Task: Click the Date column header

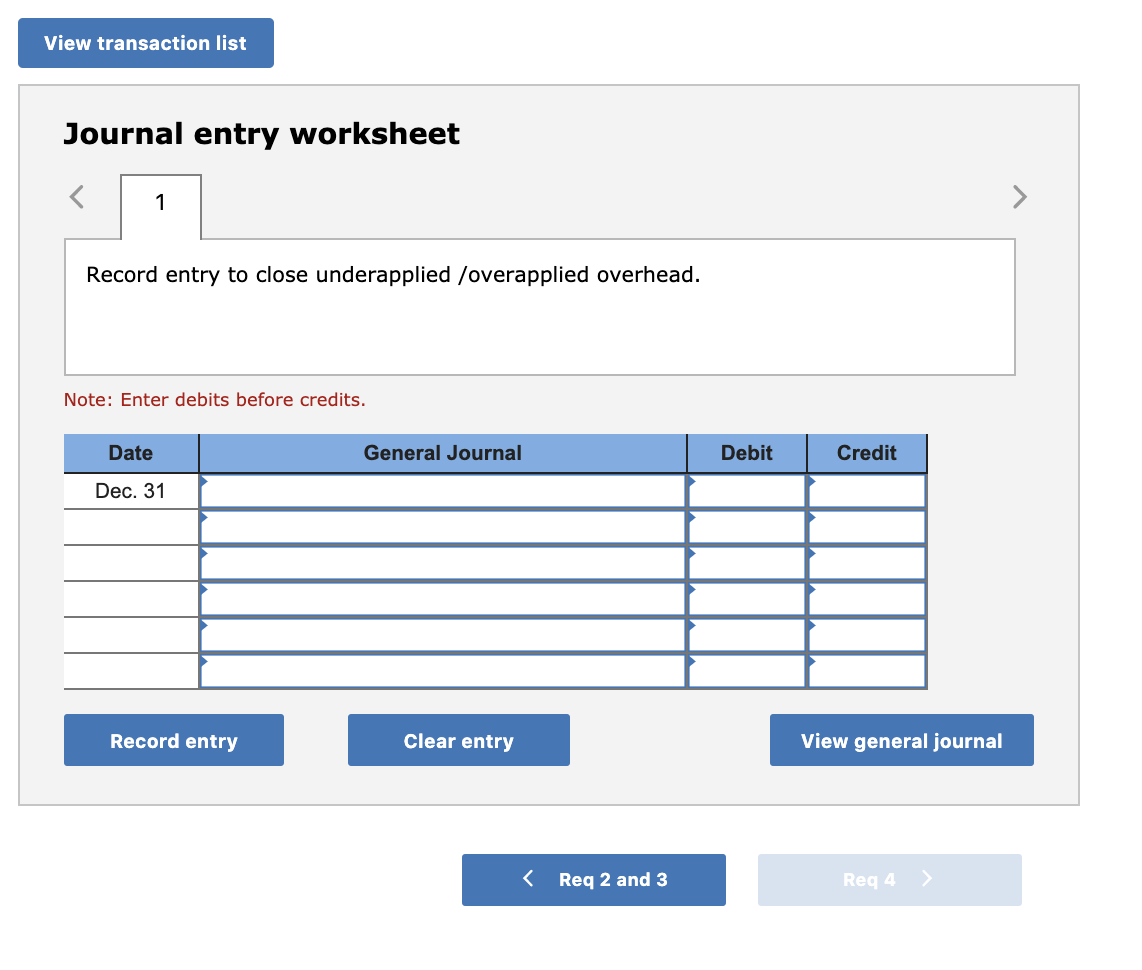Action: tap(131, 453)
